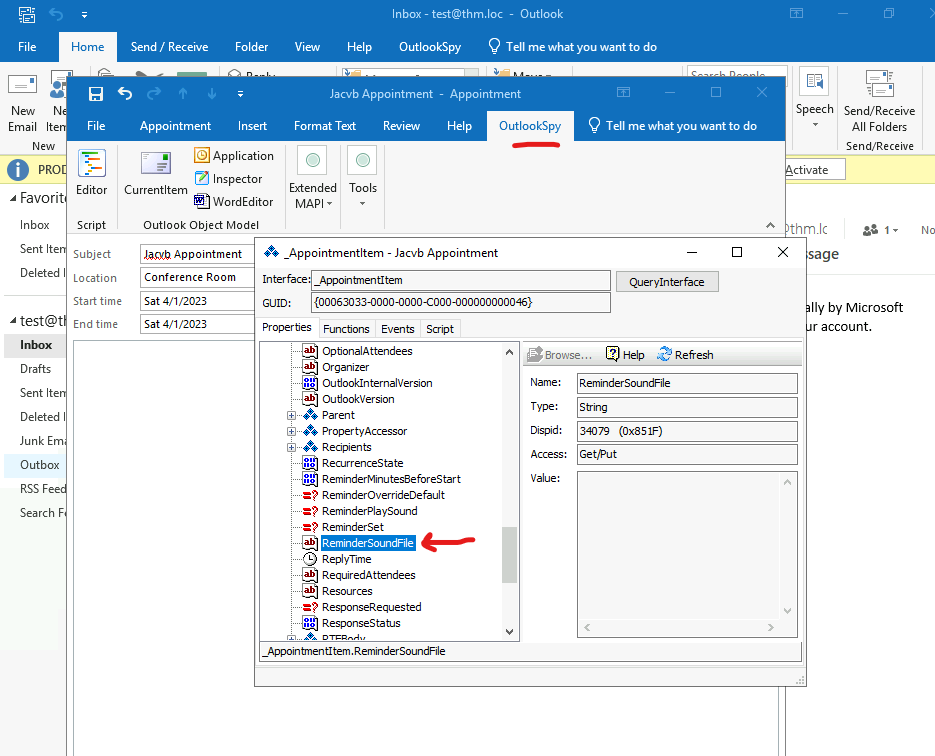Undo using the appointment toolbar arrow
The height and width of the screenshot is (756, 935).
[125, 94]
